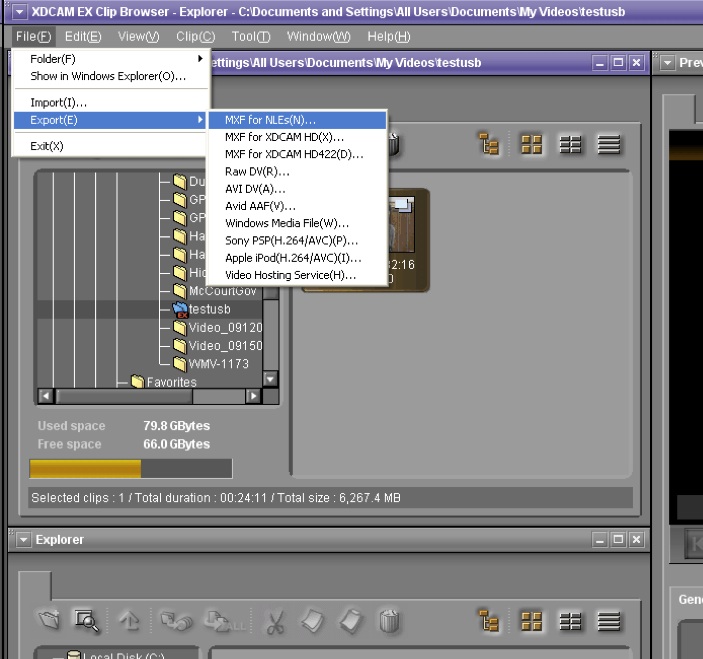
Task: Open the File menu
Action: tap(34, 36)
